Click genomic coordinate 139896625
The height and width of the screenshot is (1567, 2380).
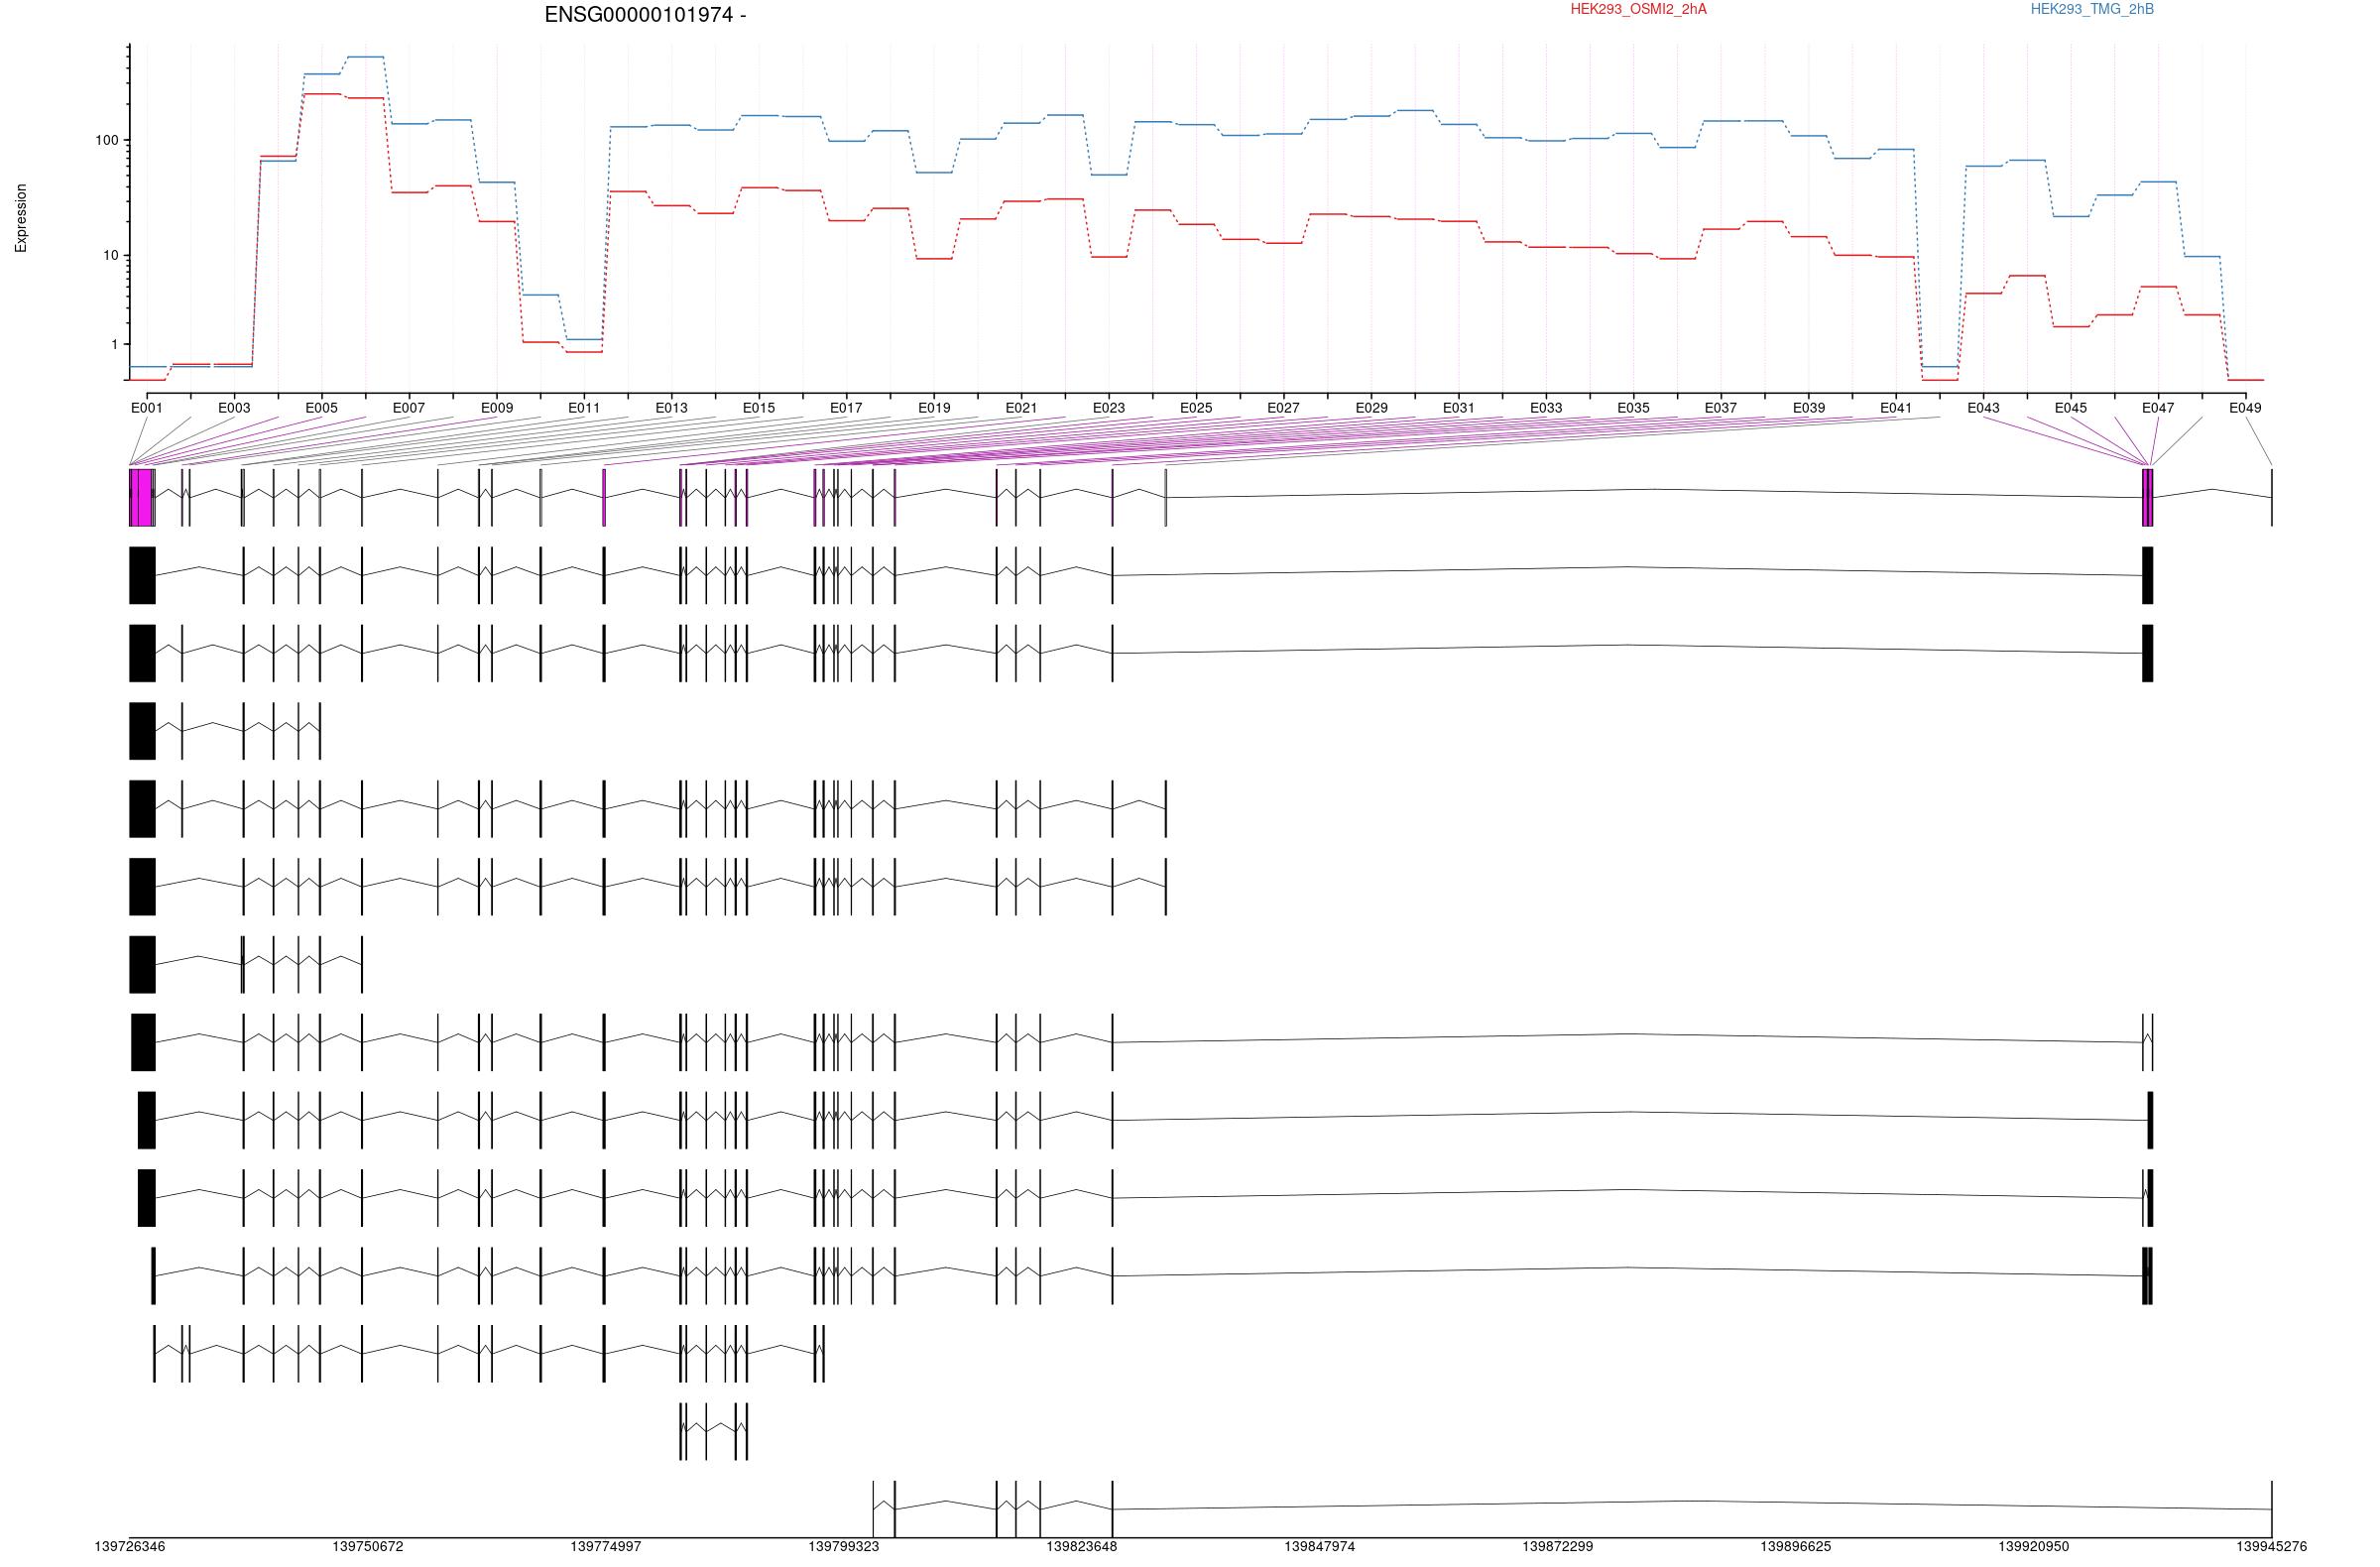[x=1796, y=1546]
